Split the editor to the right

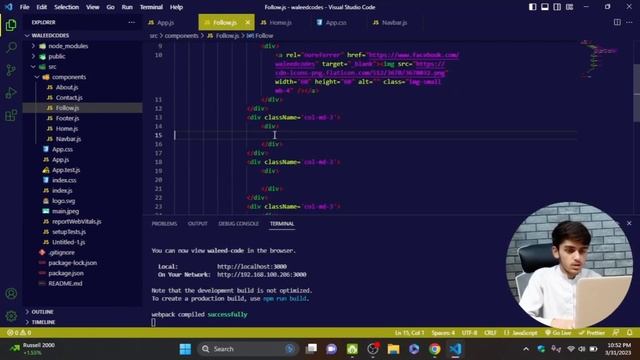coord(617,22)
